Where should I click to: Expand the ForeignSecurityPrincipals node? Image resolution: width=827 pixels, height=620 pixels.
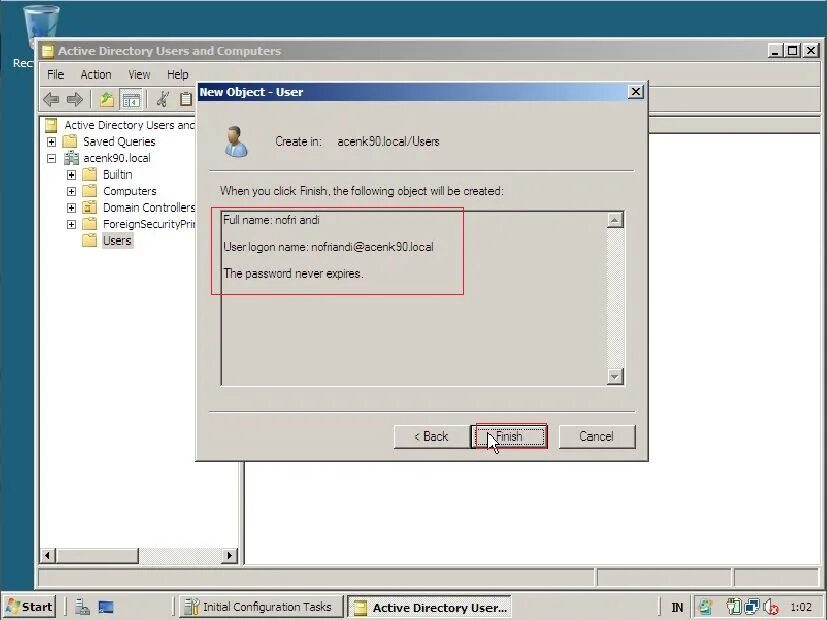(x=71, y=224)
